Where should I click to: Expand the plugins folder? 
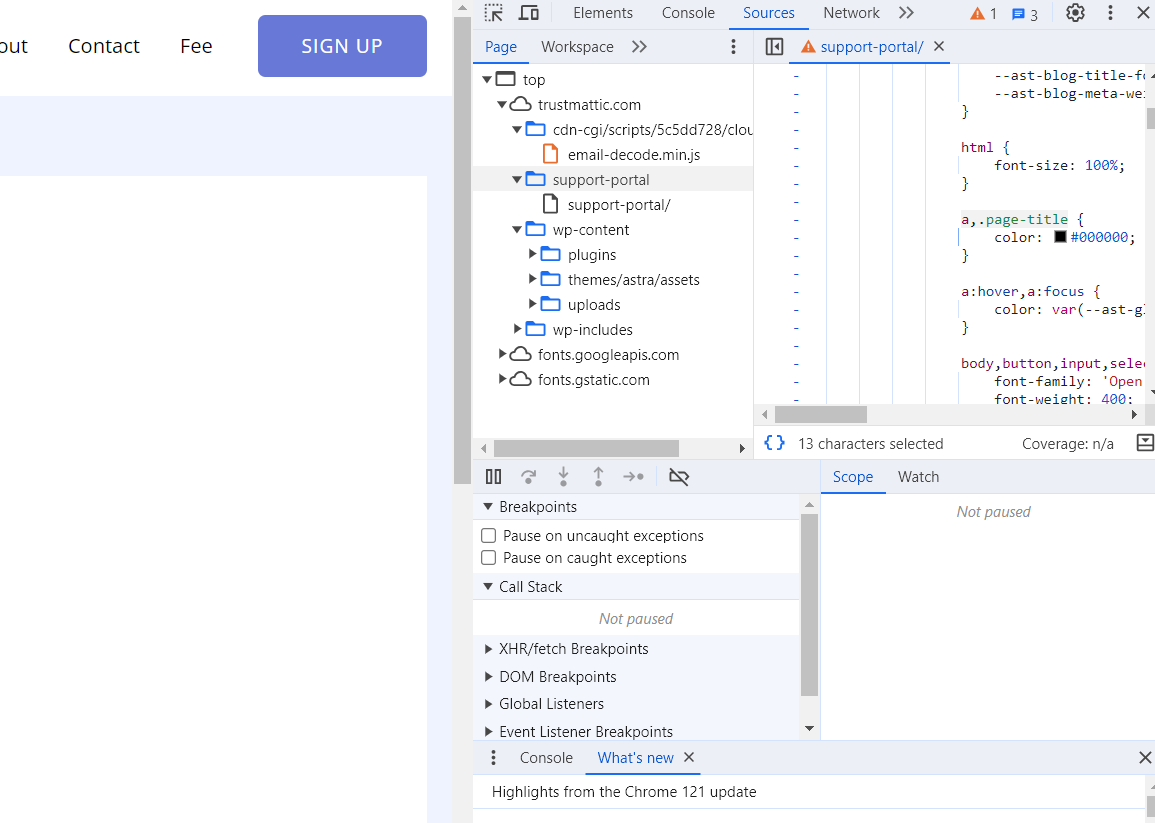[533, 254]
